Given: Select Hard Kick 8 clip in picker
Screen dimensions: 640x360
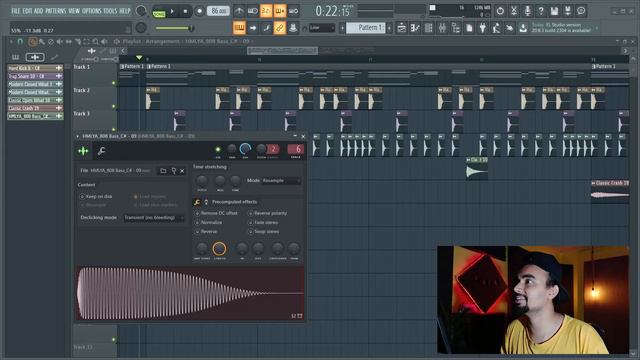Looking at the screenshot, I should click(x=35, y=68).
